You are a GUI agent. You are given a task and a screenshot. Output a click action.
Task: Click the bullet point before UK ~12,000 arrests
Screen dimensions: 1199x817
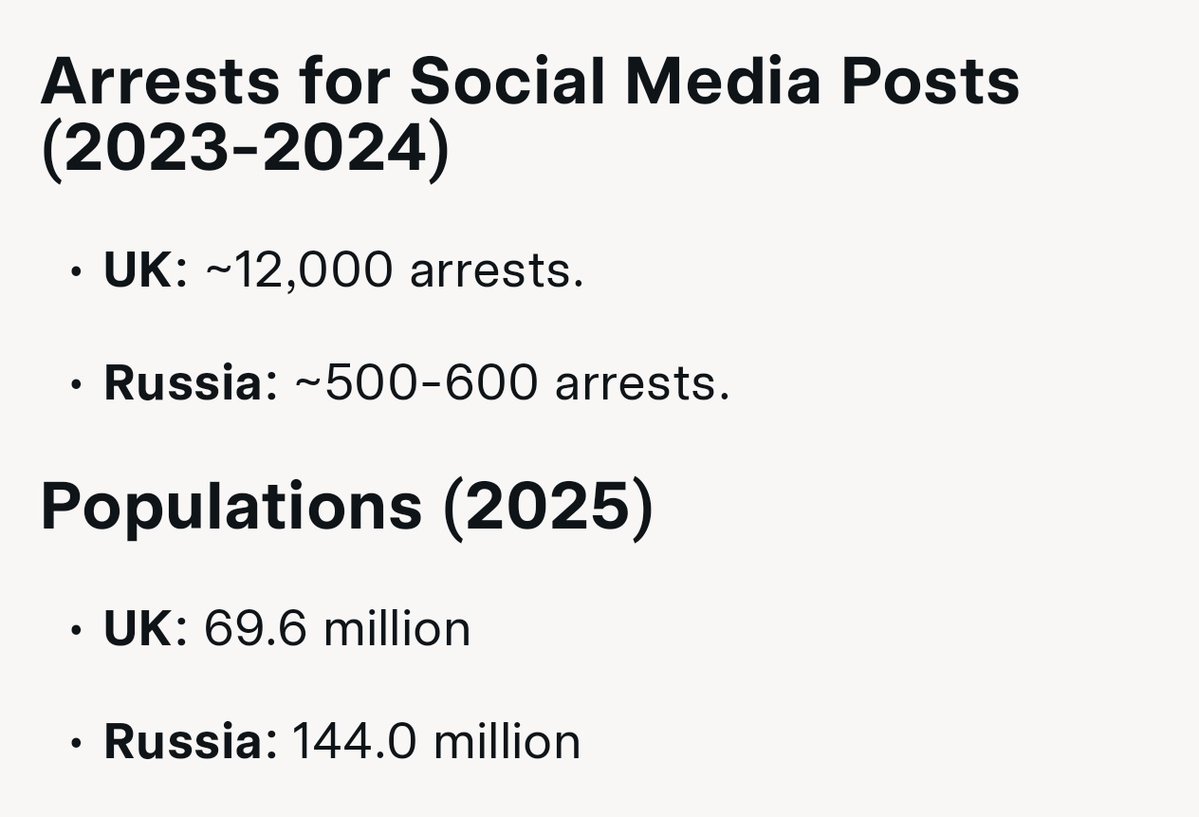75,272
